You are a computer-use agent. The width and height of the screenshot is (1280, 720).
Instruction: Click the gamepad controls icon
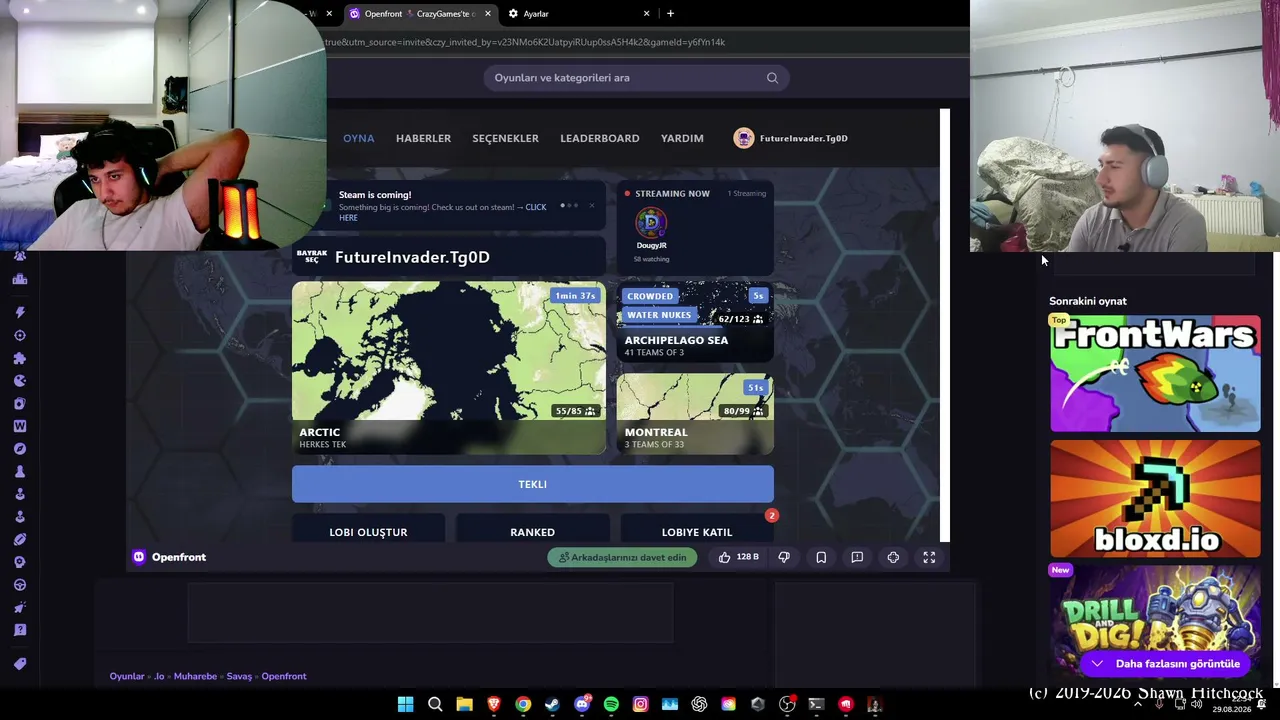click(893, 557)
